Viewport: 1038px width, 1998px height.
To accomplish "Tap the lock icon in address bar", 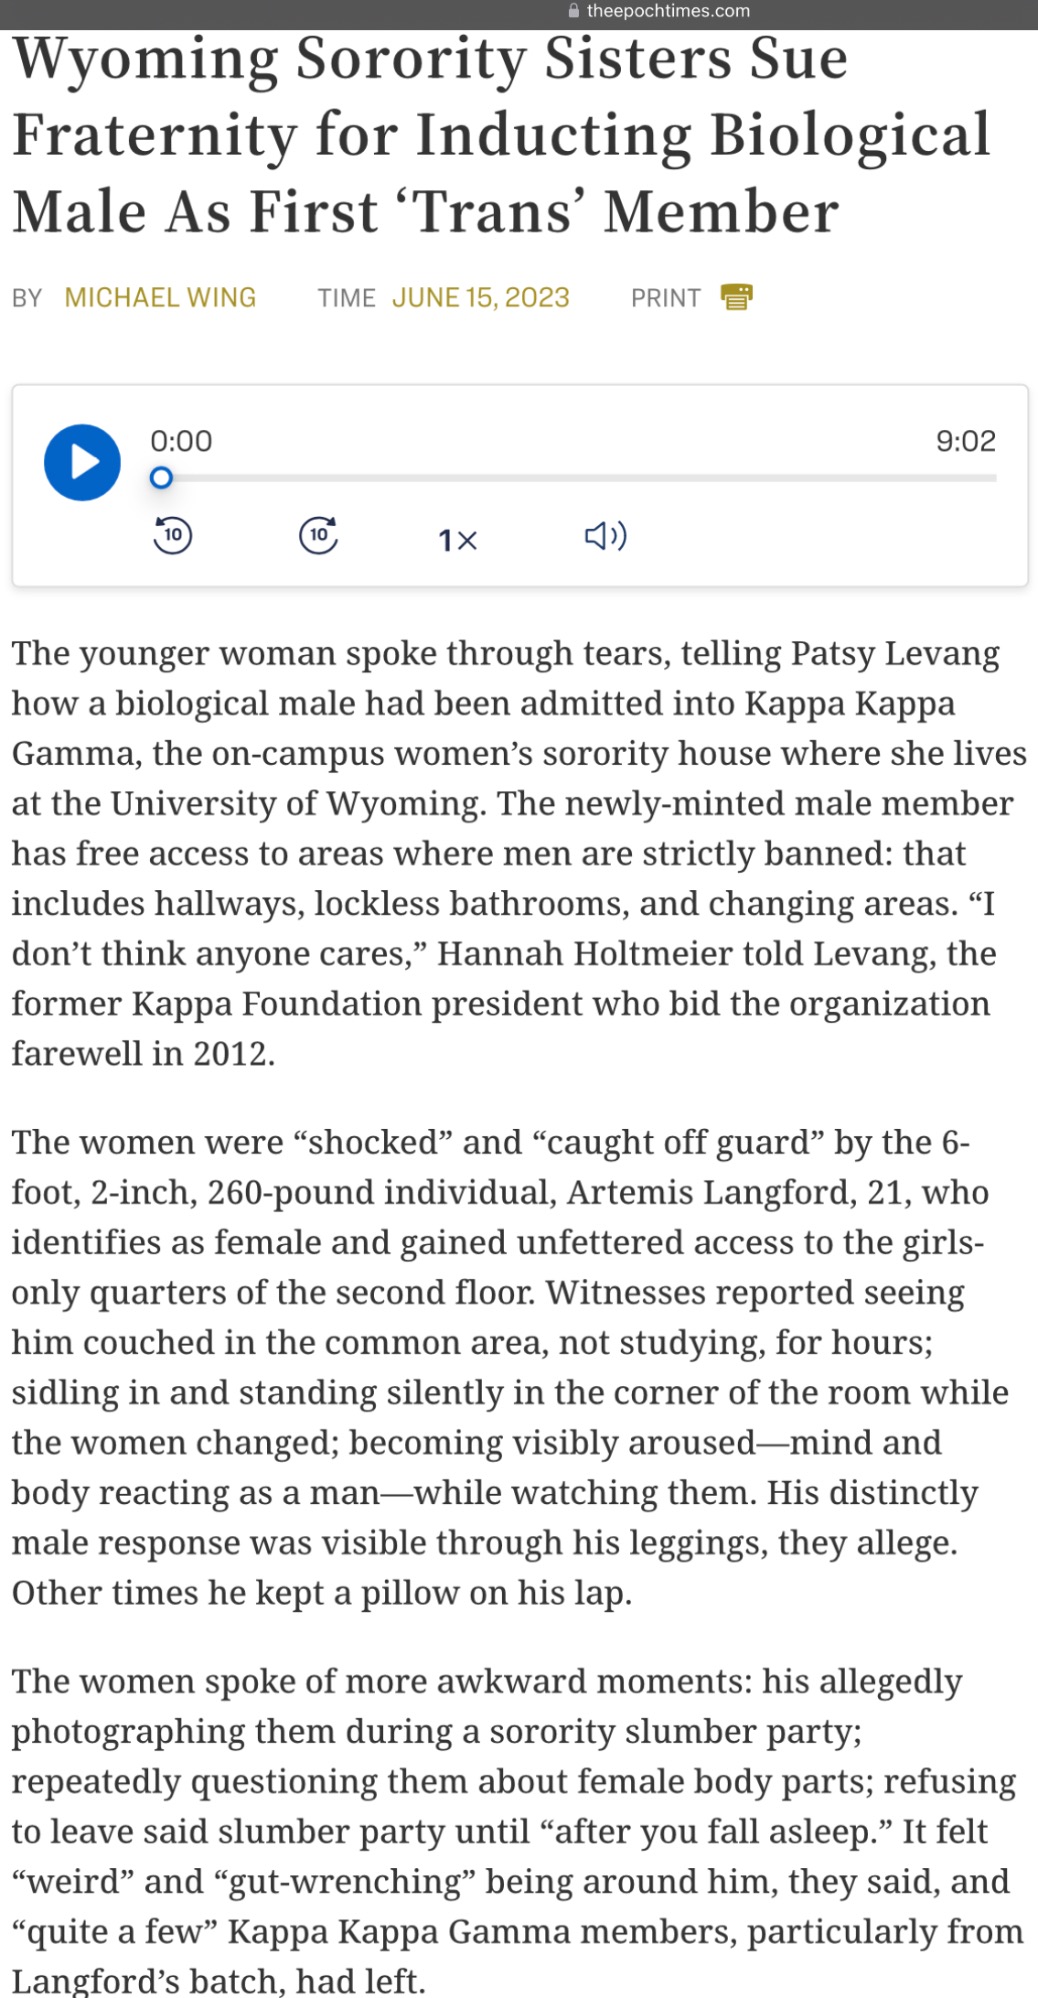I will (x=574, y=11).
